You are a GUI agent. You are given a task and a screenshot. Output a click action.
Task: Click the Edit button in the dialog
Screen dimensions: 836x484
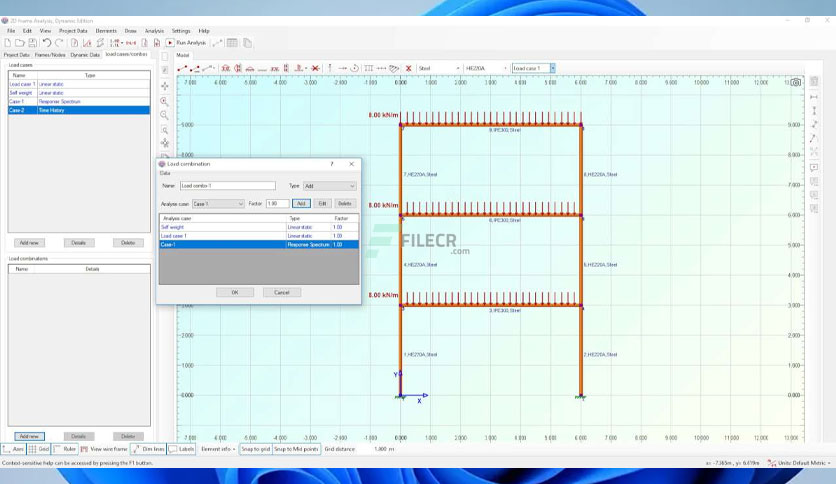[322, 204]
